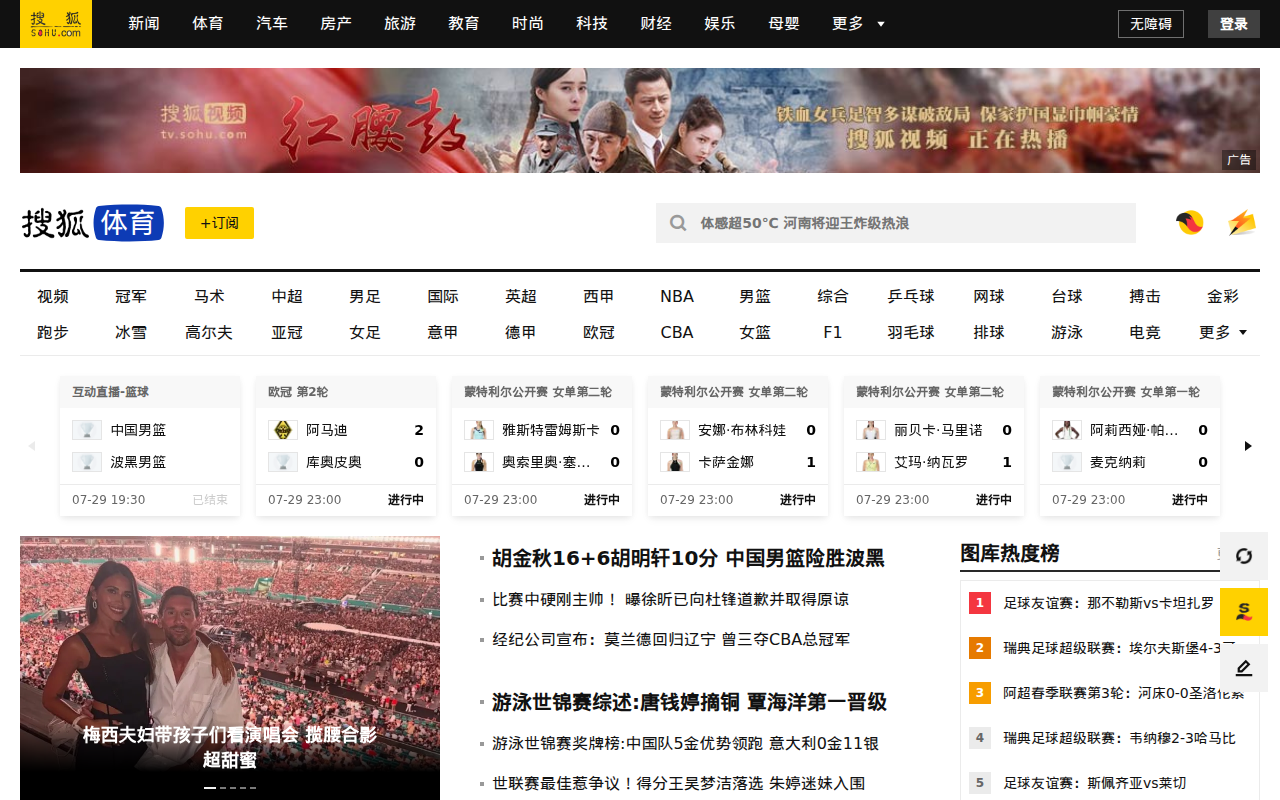Viewport: 1280px width, 800px height.
Task: Click the search input field
Action: (896, 223)
